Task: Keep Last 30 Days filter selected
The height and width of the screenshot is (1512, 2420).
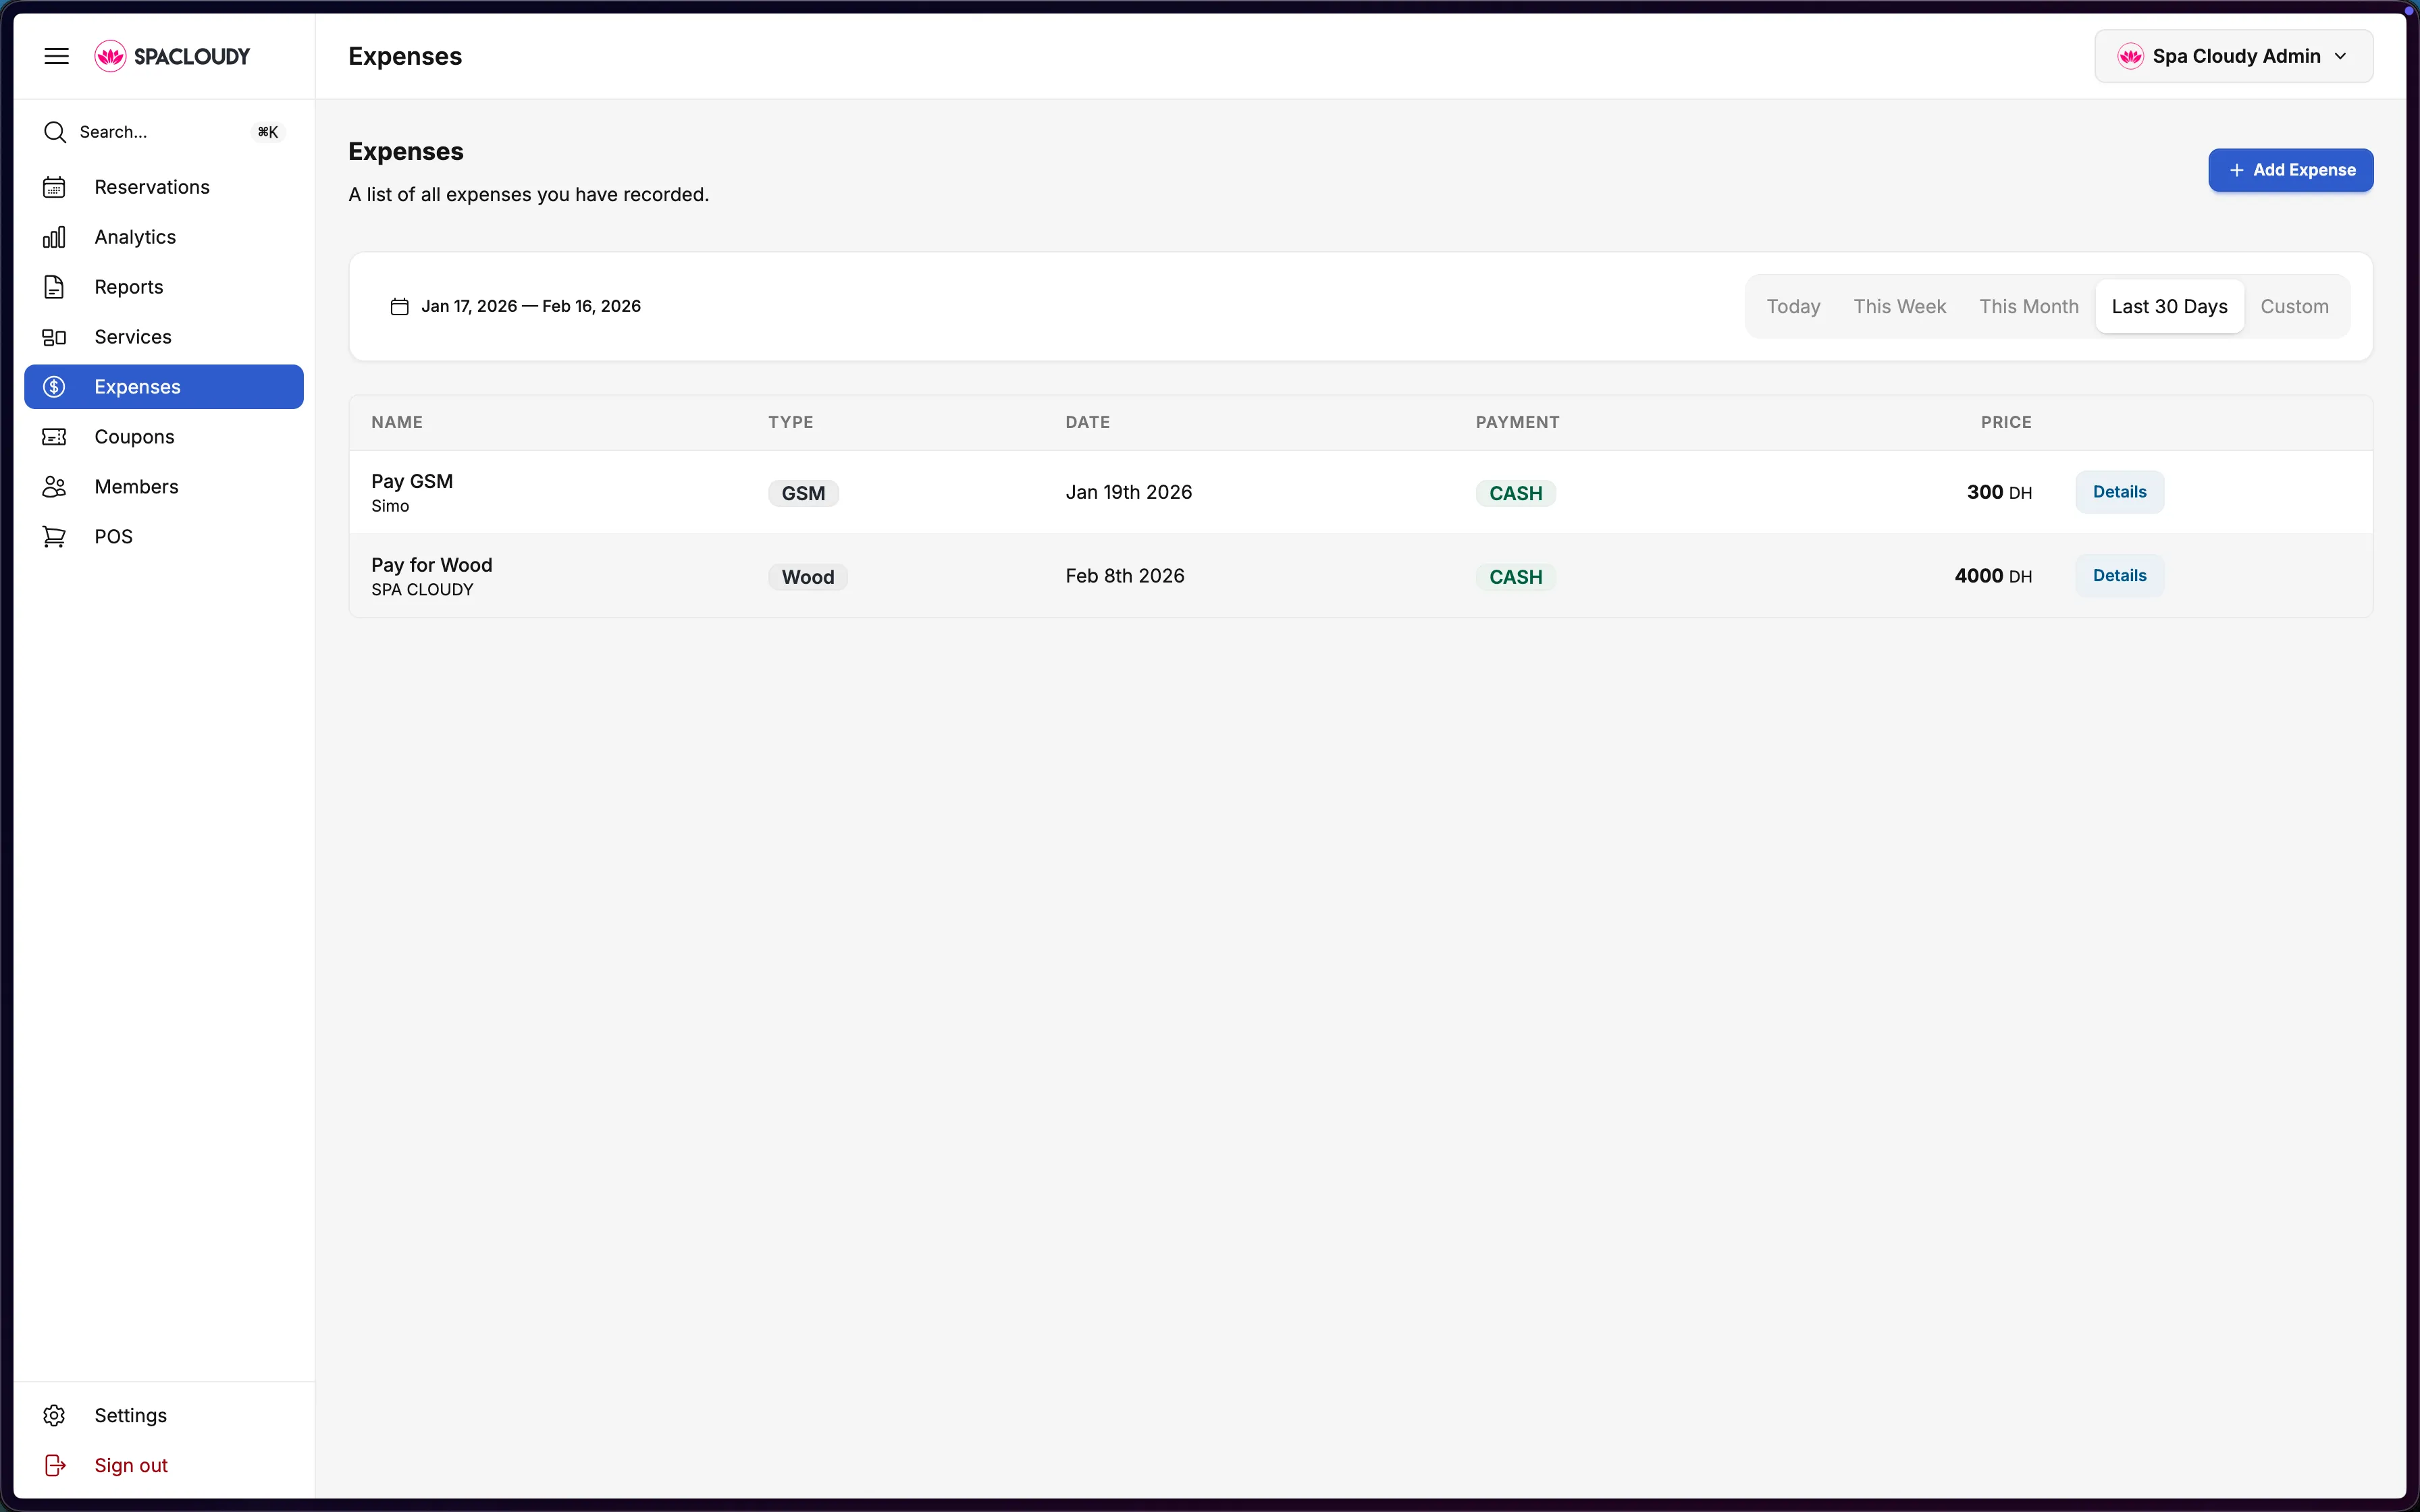Action: point(2168,306)
